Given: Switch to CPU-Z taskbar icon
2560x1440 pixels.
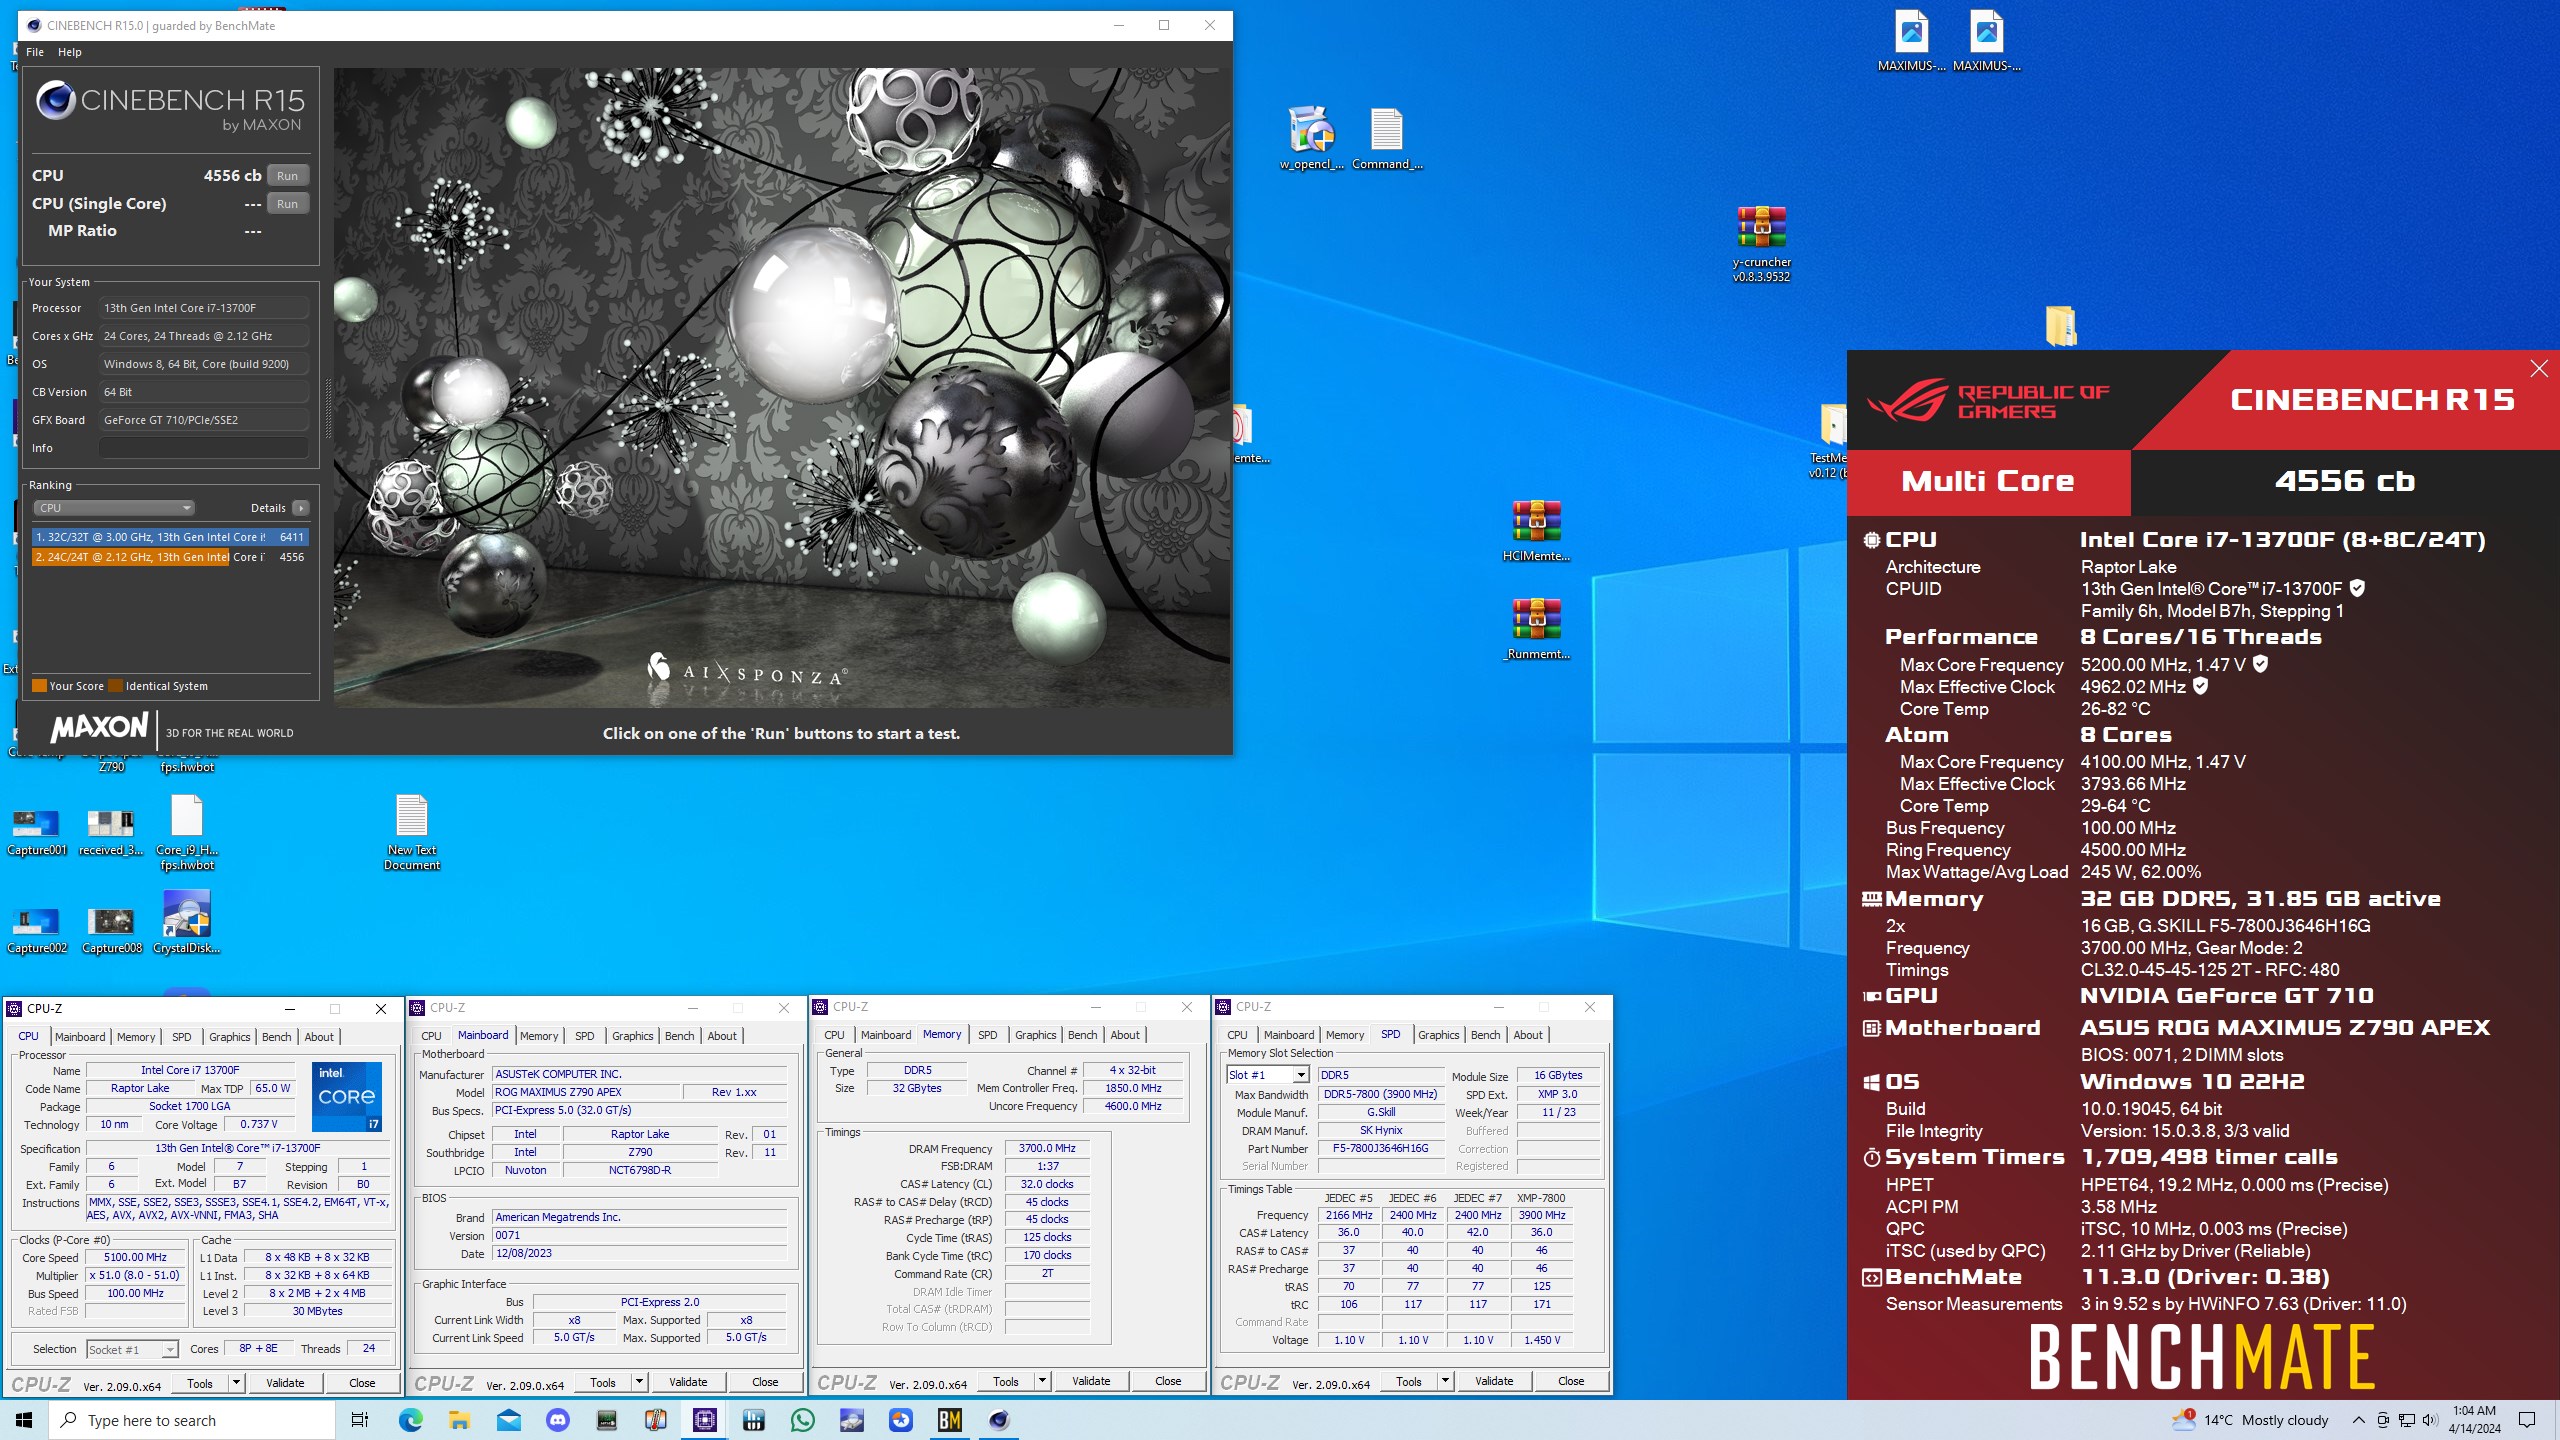Looking at the screenshot, I should [704, 1420].
